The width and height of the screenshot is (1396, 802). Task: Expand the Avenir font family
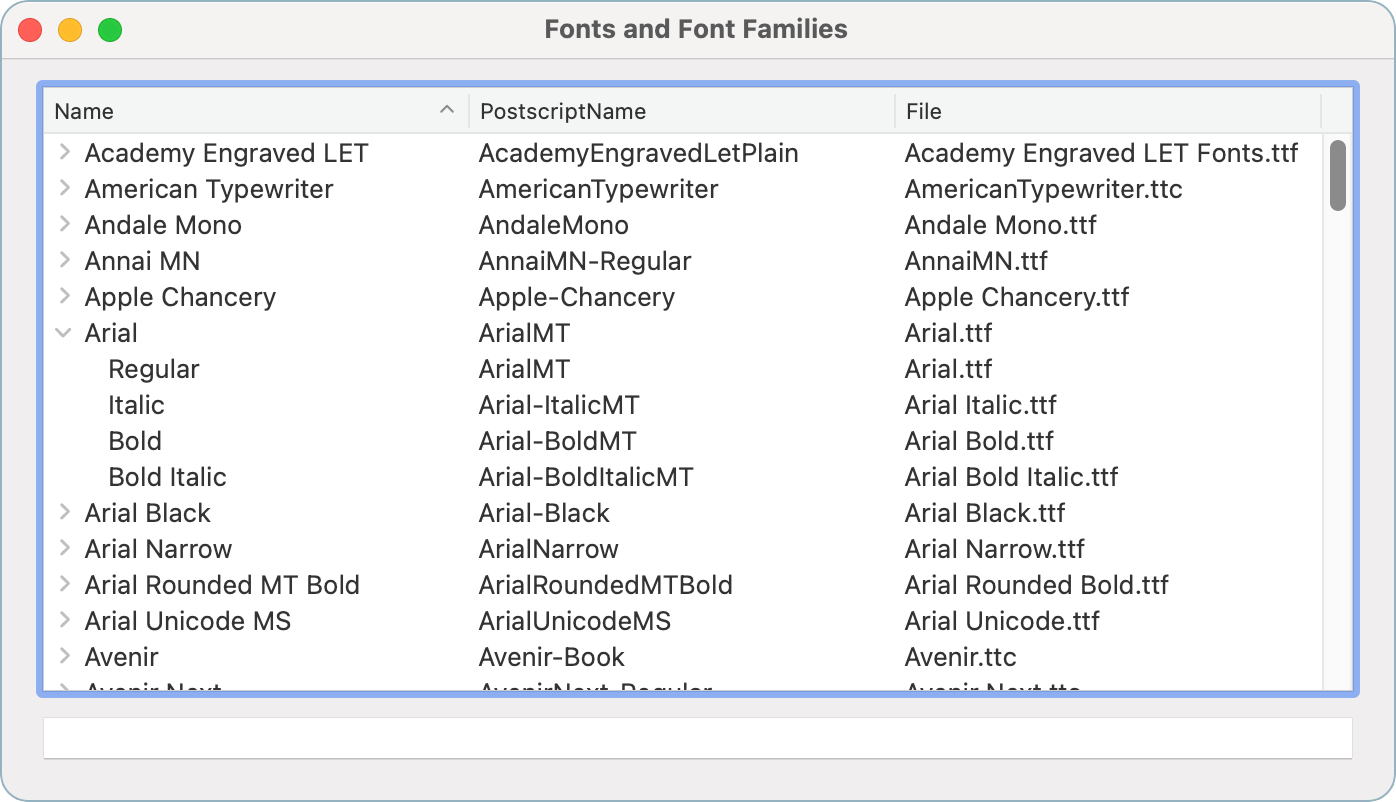coord(64,657)
